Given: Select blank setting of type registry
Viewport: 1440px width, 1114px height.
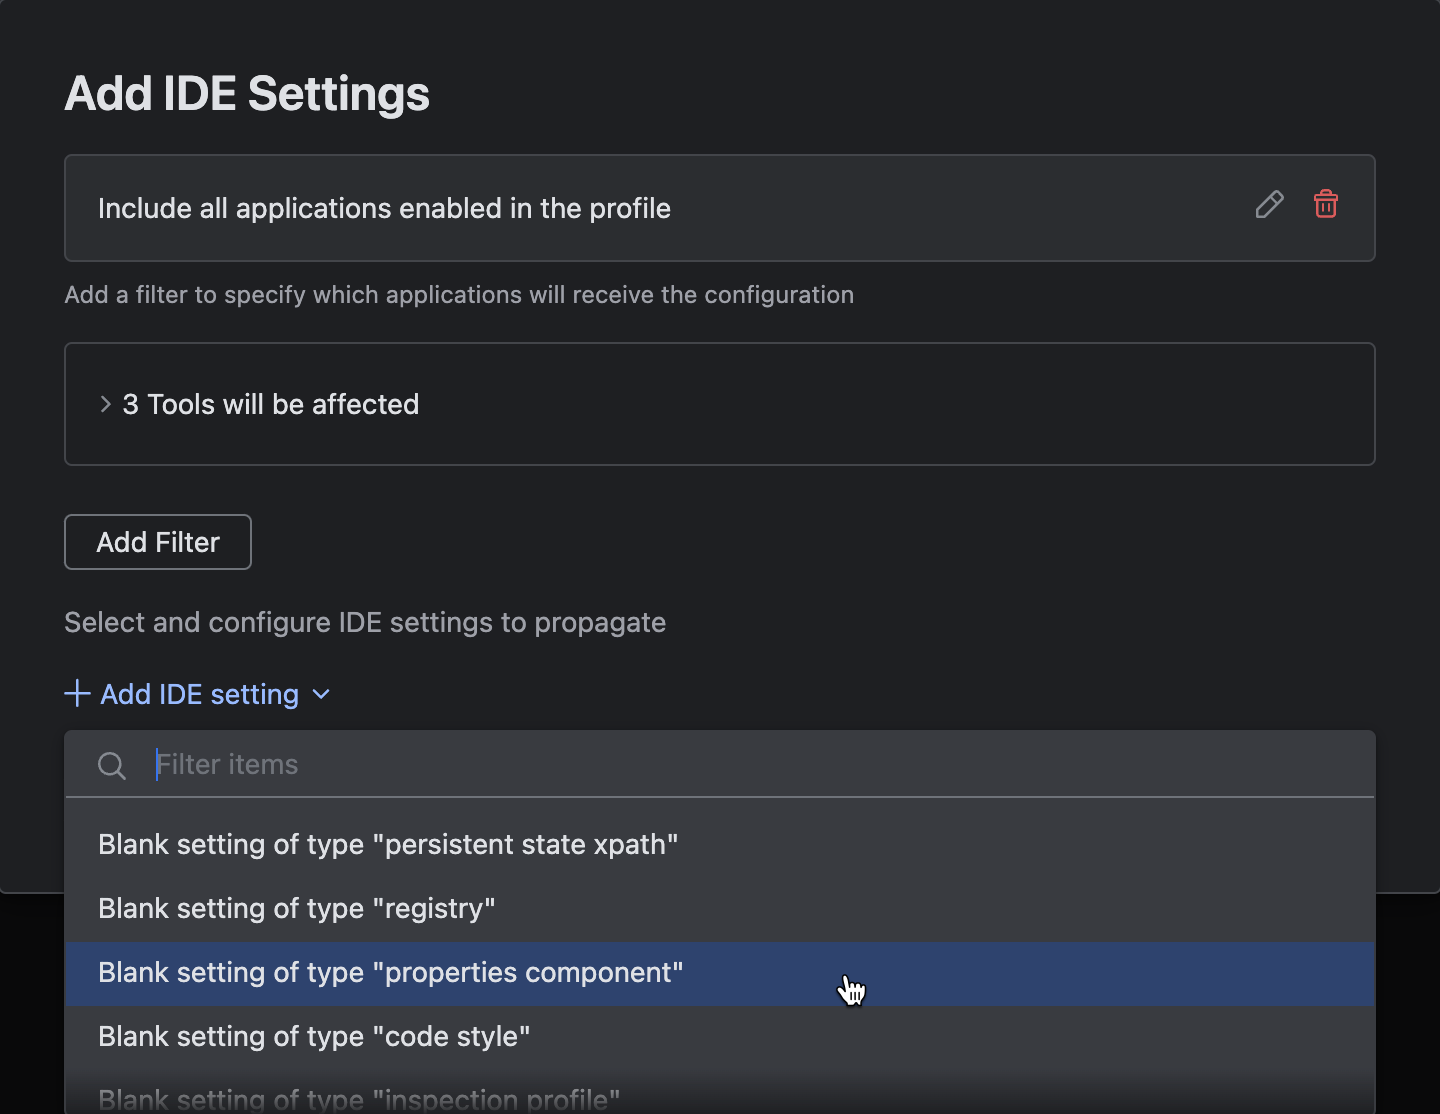Looking at the screenshot, I should (x=297, y=908).
